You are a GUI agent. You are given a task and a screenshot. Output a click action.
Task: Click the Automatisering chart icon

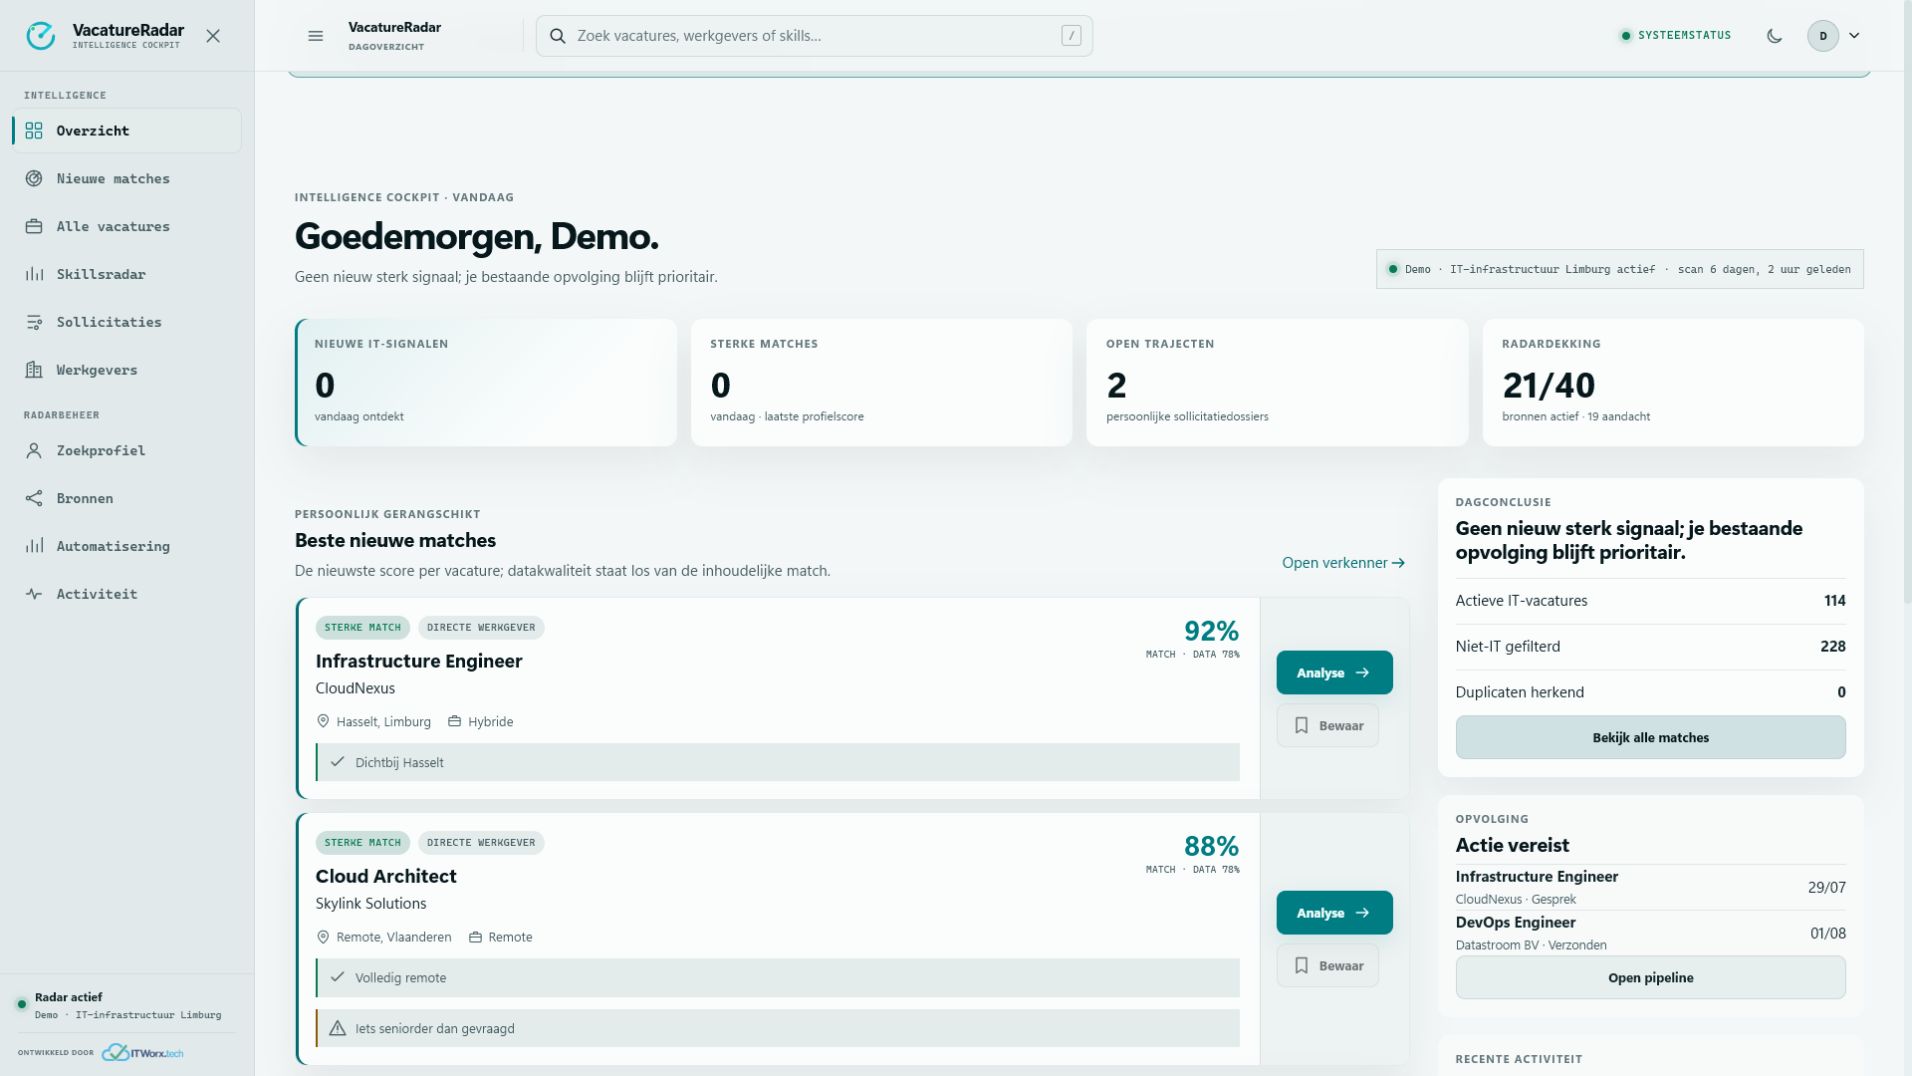[x=34, y=546]
